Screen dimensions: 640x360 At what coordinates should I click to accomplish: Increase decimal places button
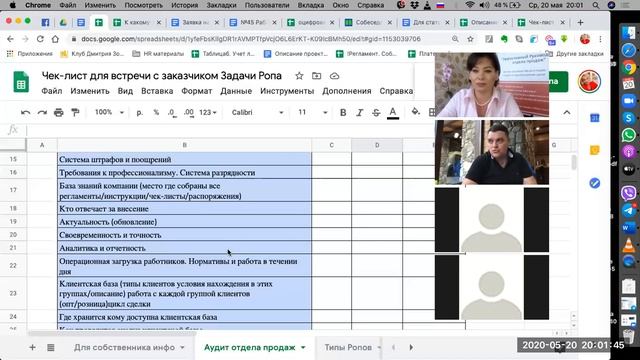[189, 112]
